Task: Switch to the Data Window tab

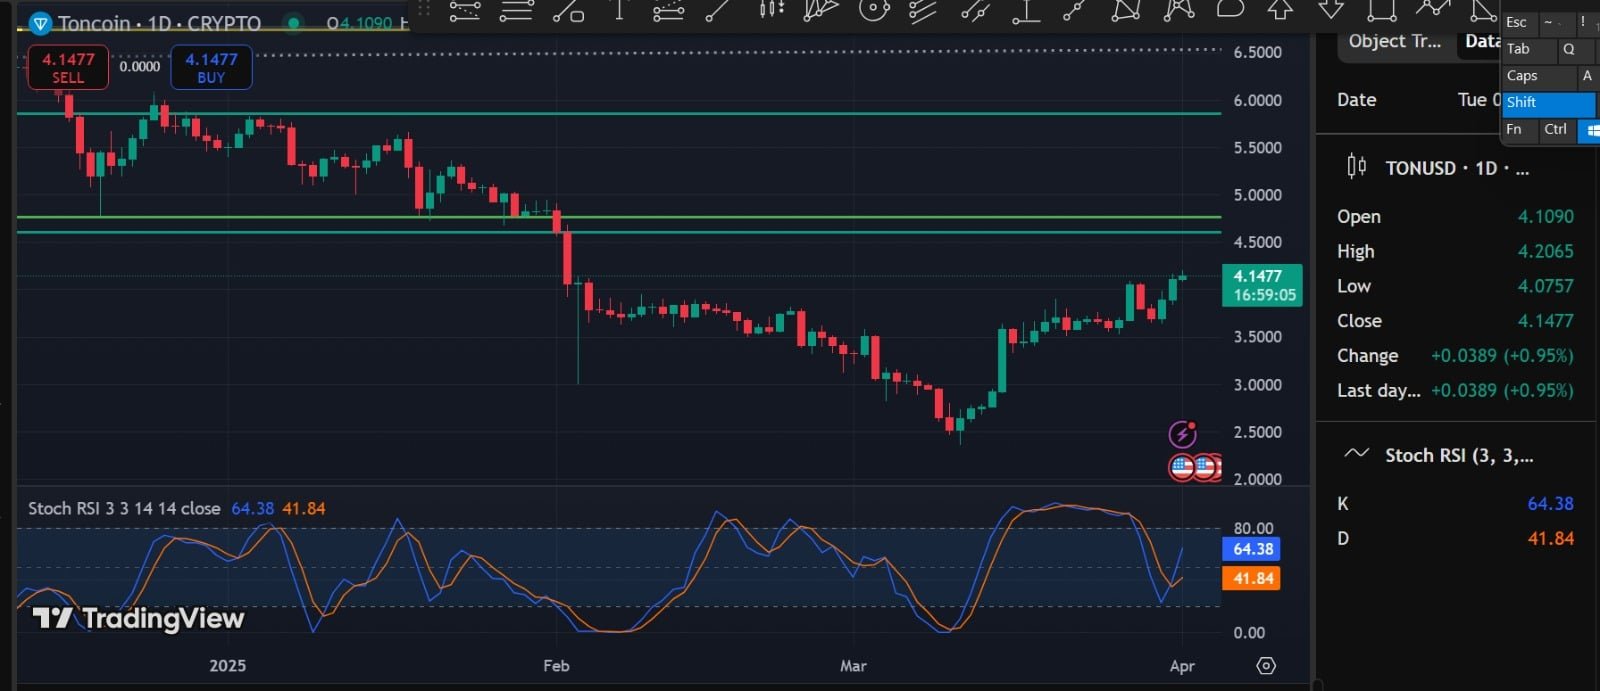Action: click(x=1482, y=42)
